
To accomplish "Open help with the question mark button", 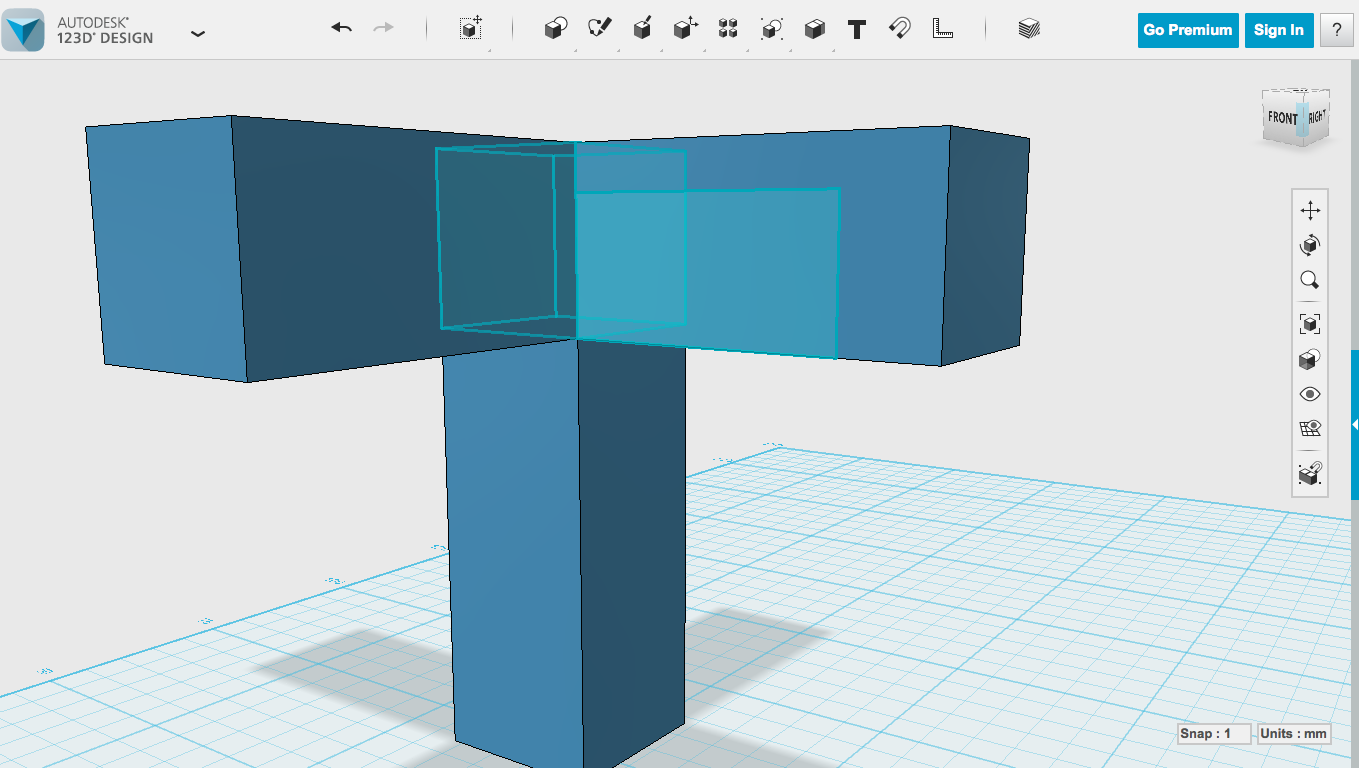I will pos(1337,30).
